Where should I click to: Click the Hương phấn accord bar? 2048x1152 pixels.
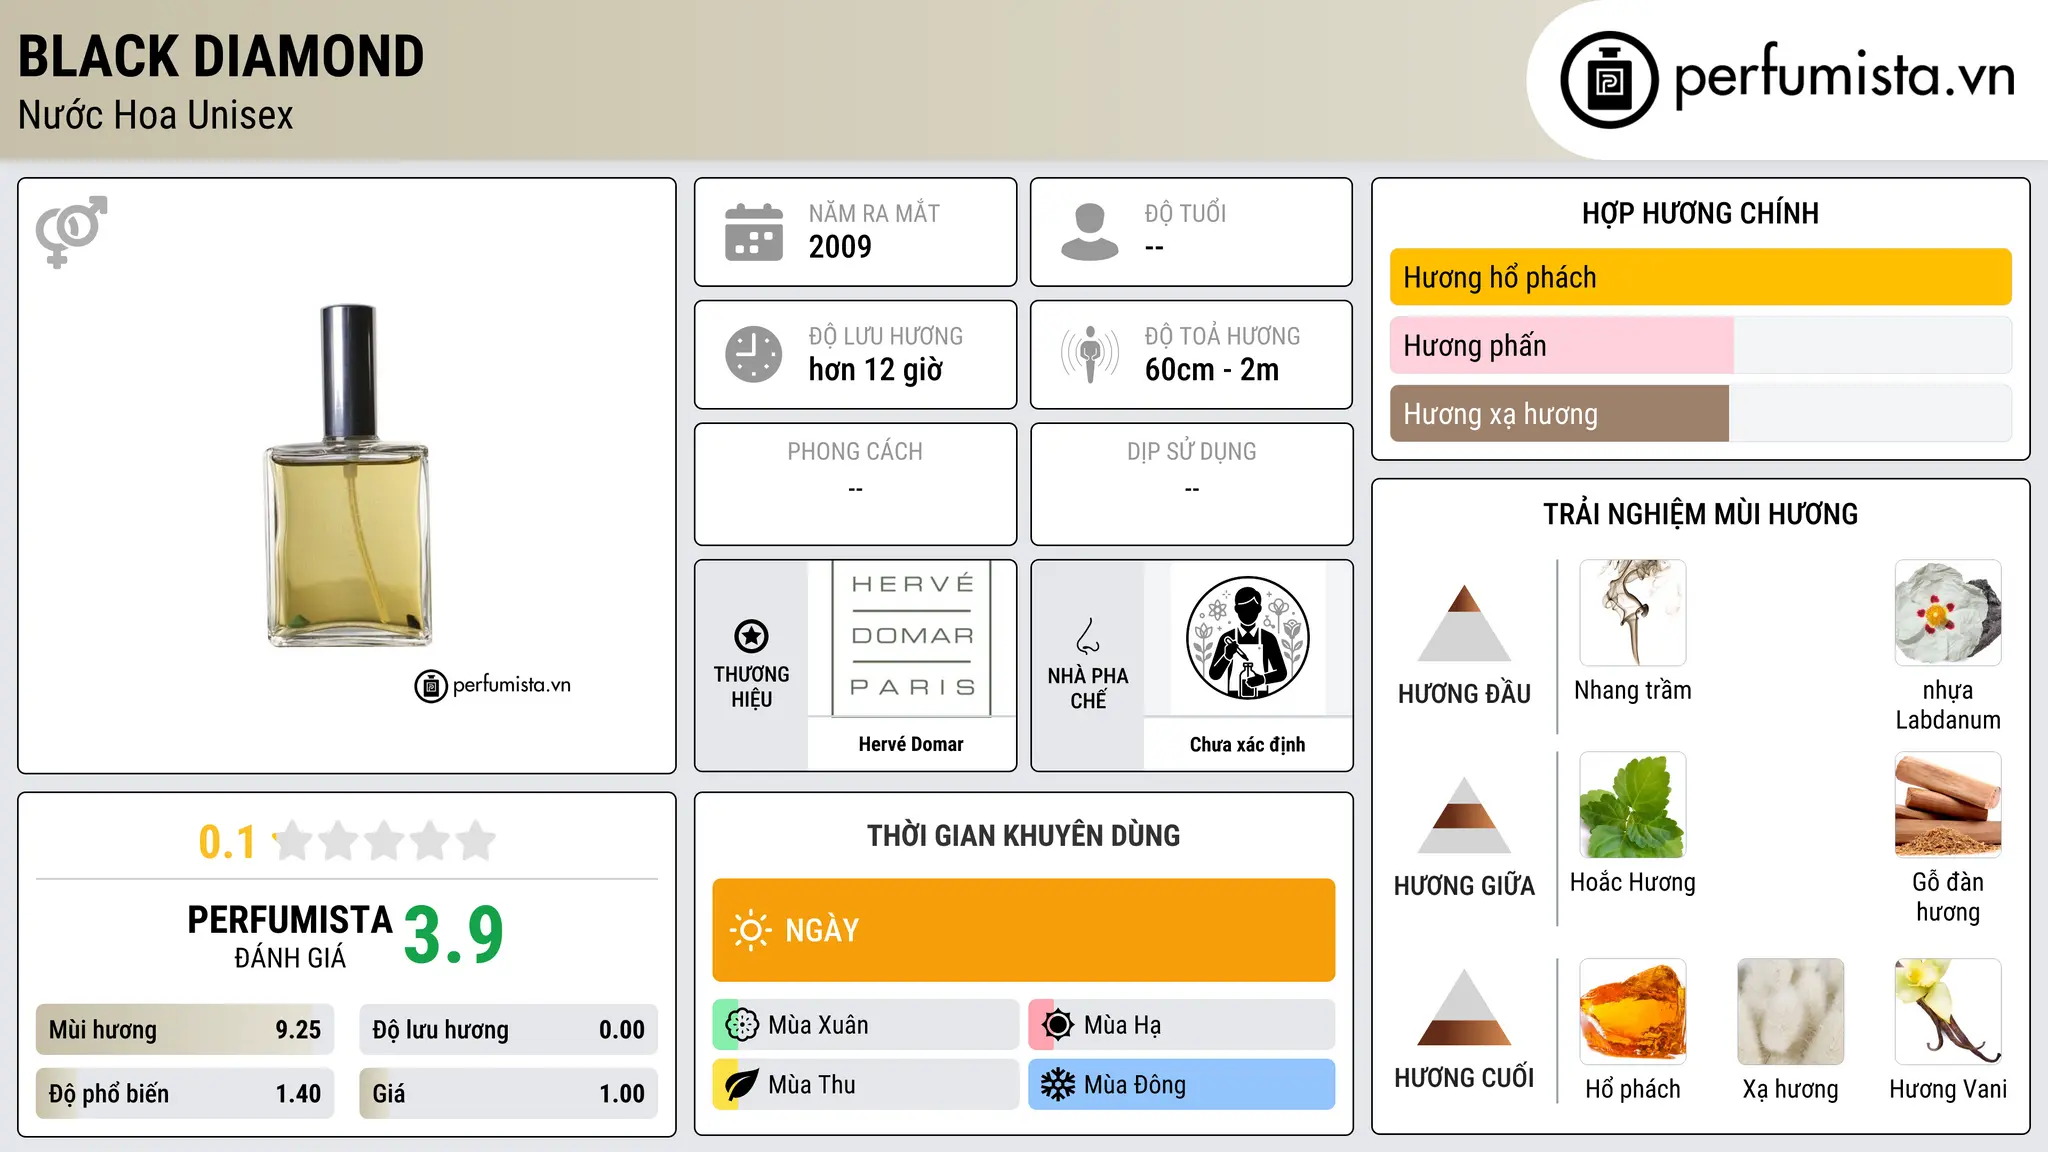1700,345
